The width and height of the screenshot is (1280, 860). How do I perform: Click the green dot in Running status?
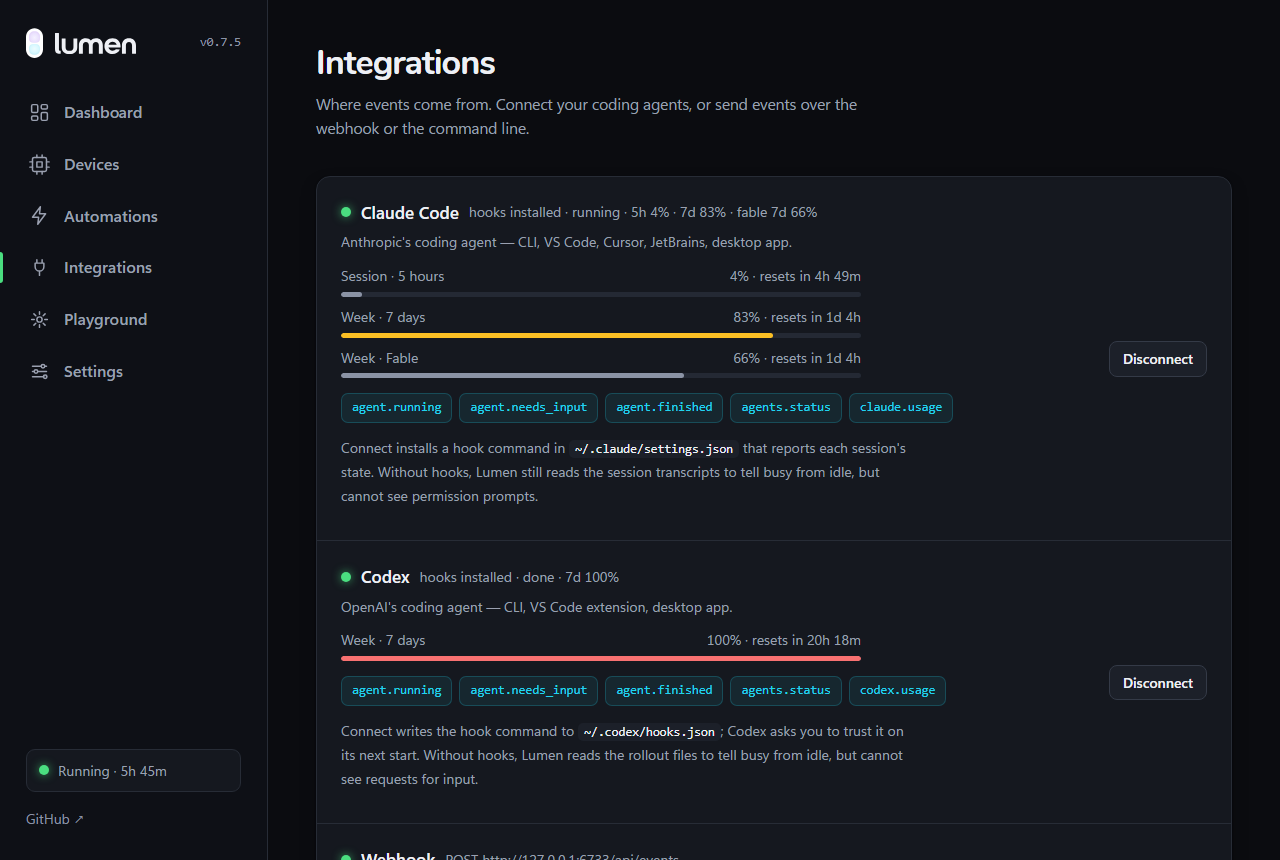(x=44, y=770)
